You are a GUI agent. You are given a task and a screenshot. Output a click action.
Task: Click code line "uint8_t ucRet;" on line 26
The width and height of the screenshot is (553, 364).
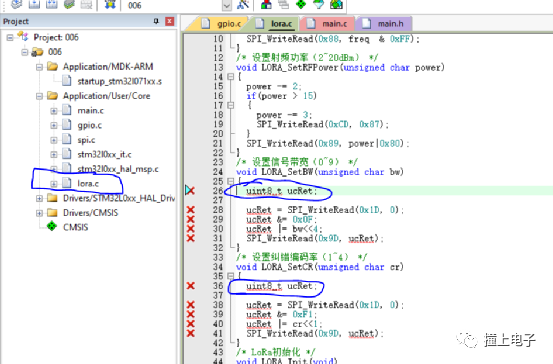click(x=281, y=191)
